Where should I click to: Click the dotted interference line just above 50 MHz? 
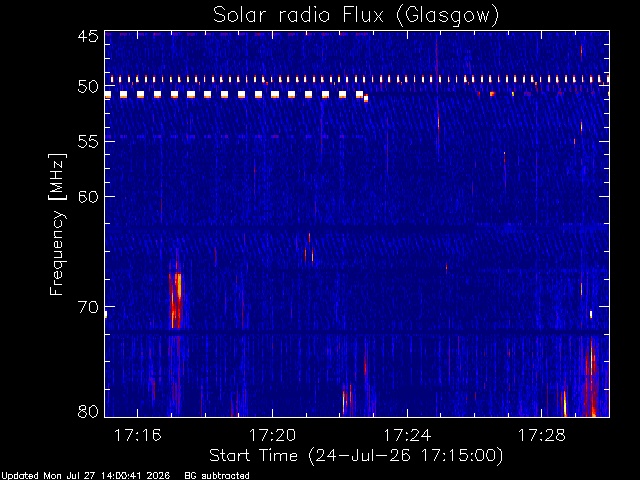coord(357,79)
